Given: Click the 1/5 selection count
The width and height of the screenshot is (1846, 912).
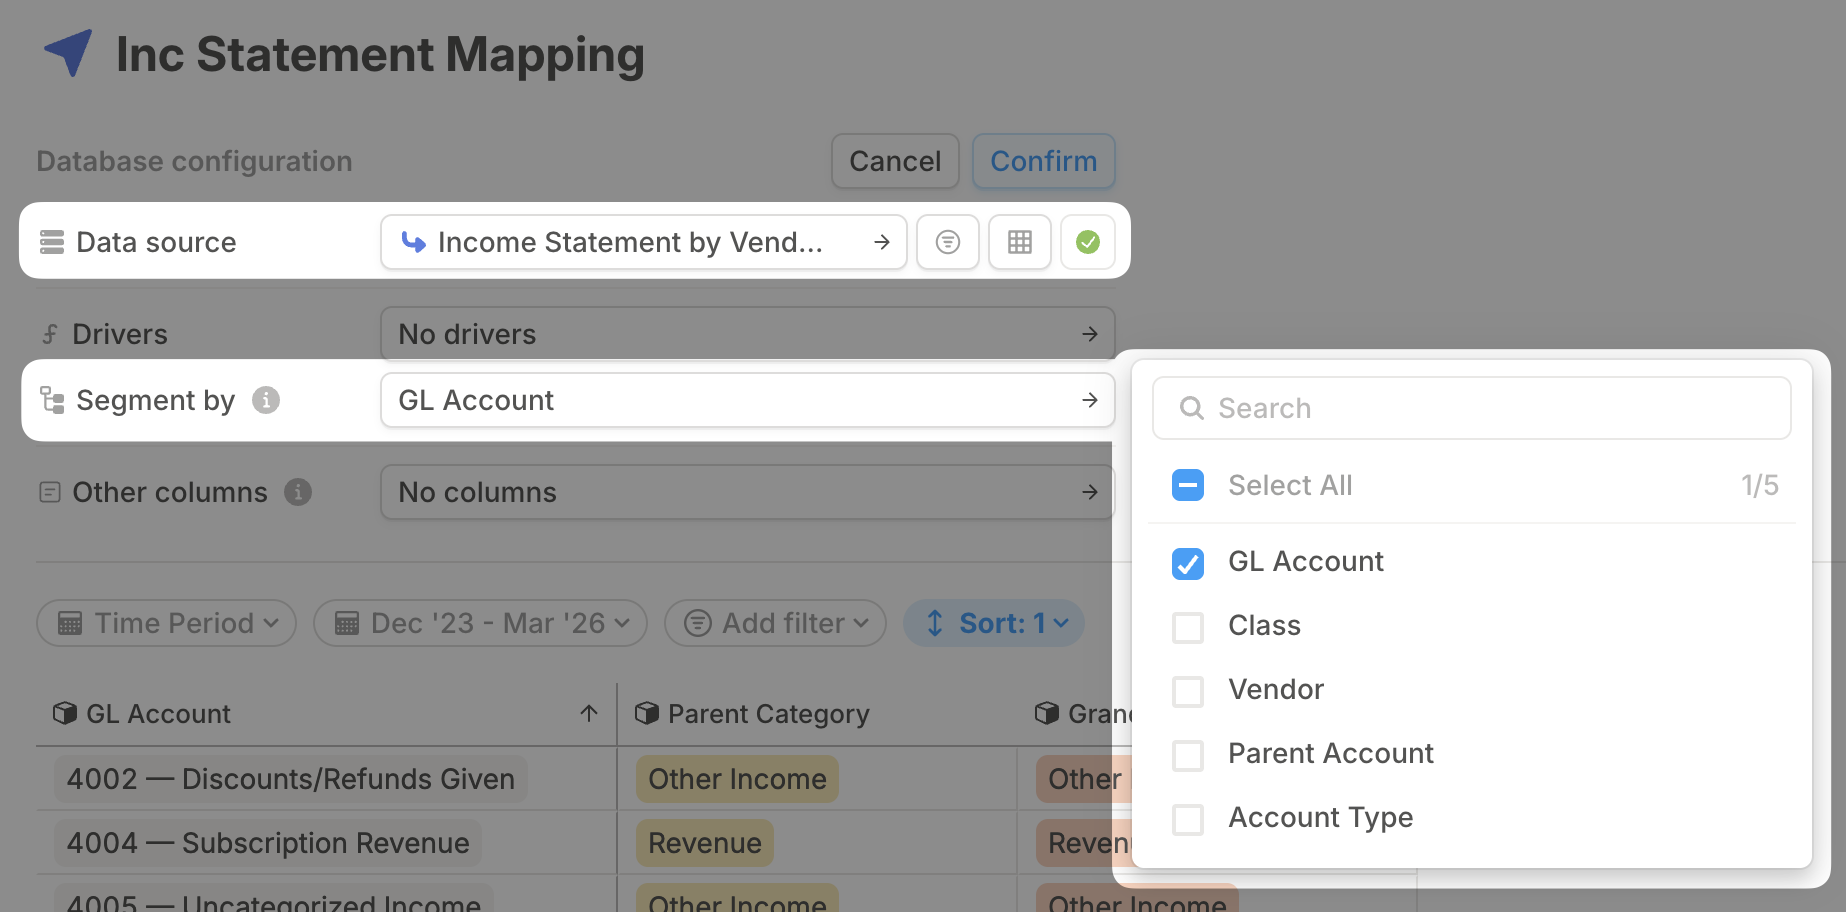Looking at the screenshot, I should coord(1760,485).
